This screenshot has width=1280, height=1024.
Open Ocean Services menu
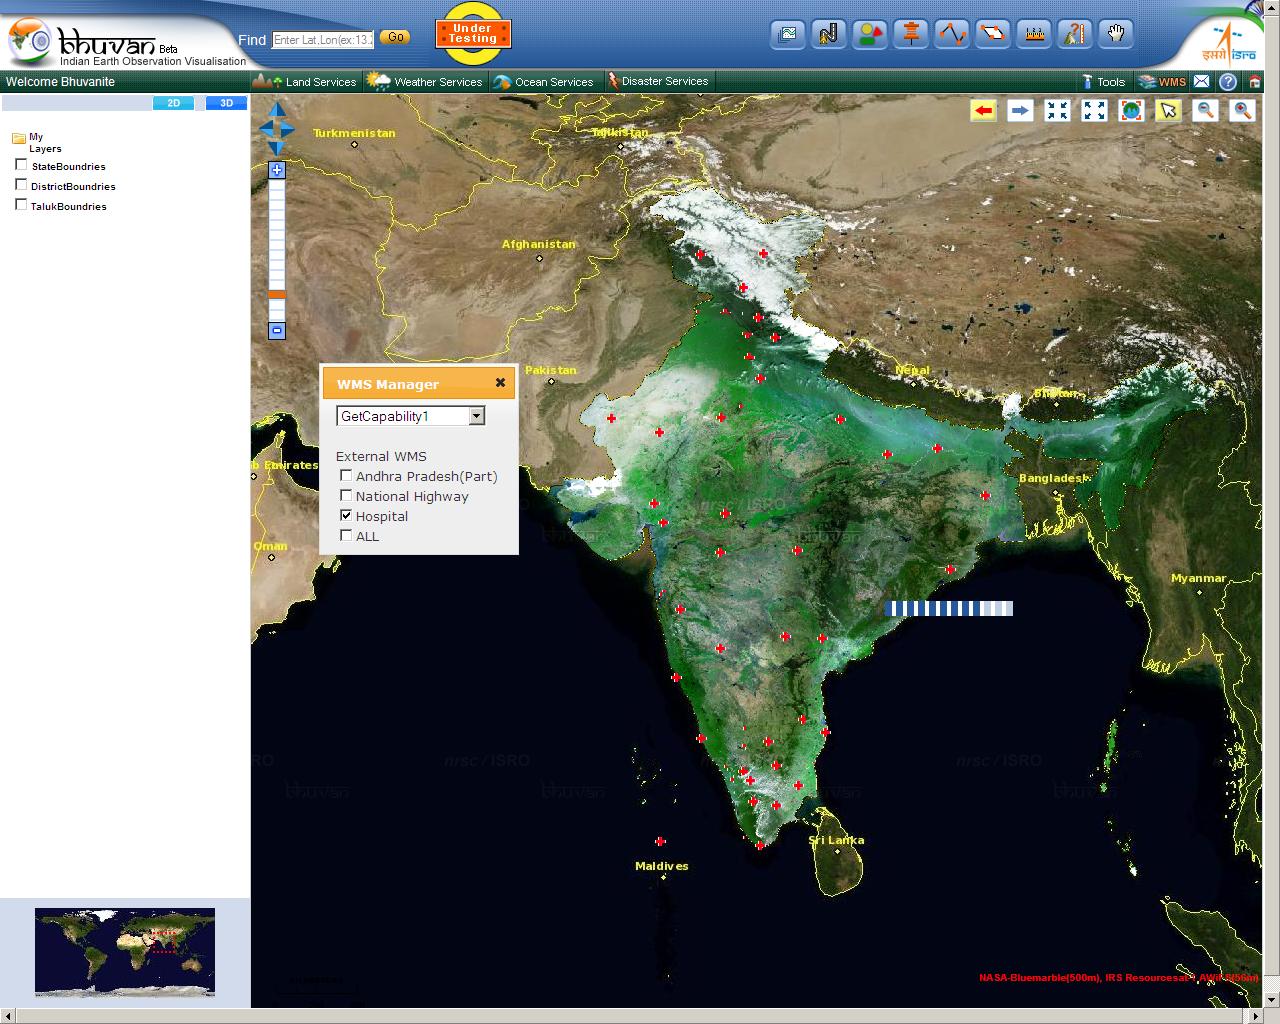[x=544, y=82]
